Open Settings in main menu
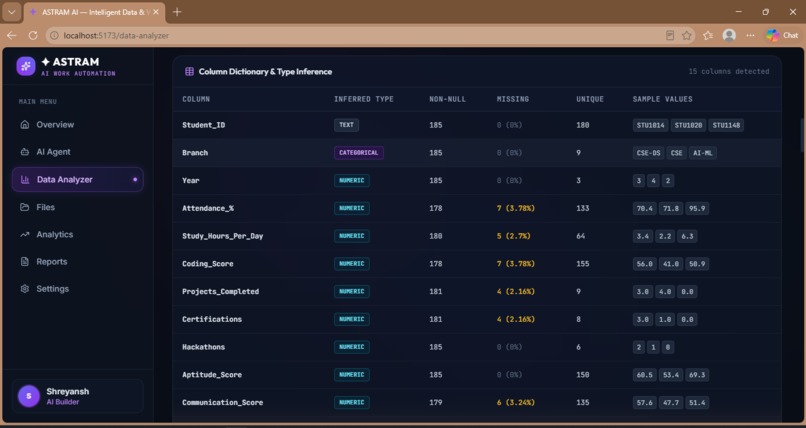The height and width of the screenshot is (428, 806). pyautogui.click(x=78, y=289)
